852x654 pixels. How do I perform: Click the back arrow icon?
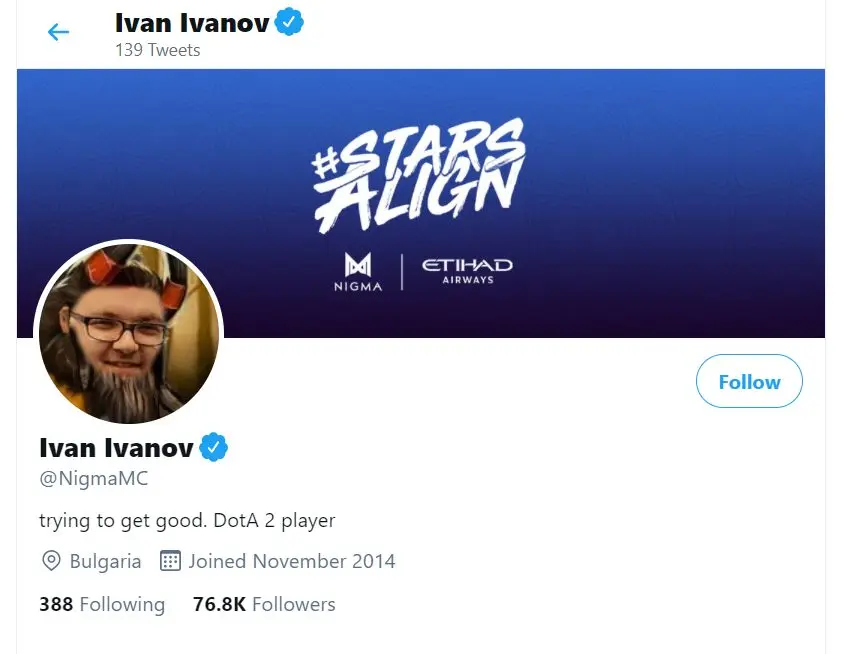[59, 32]
